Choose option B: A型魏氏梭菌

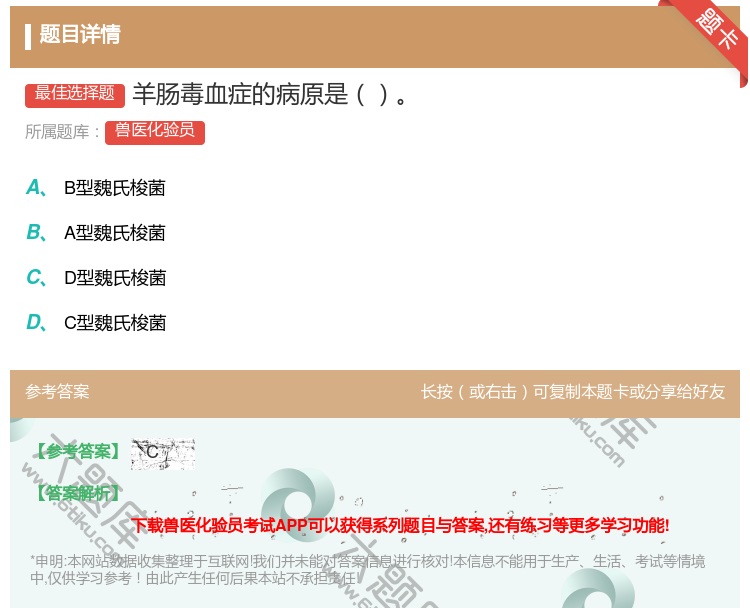(x=96, y=233)
